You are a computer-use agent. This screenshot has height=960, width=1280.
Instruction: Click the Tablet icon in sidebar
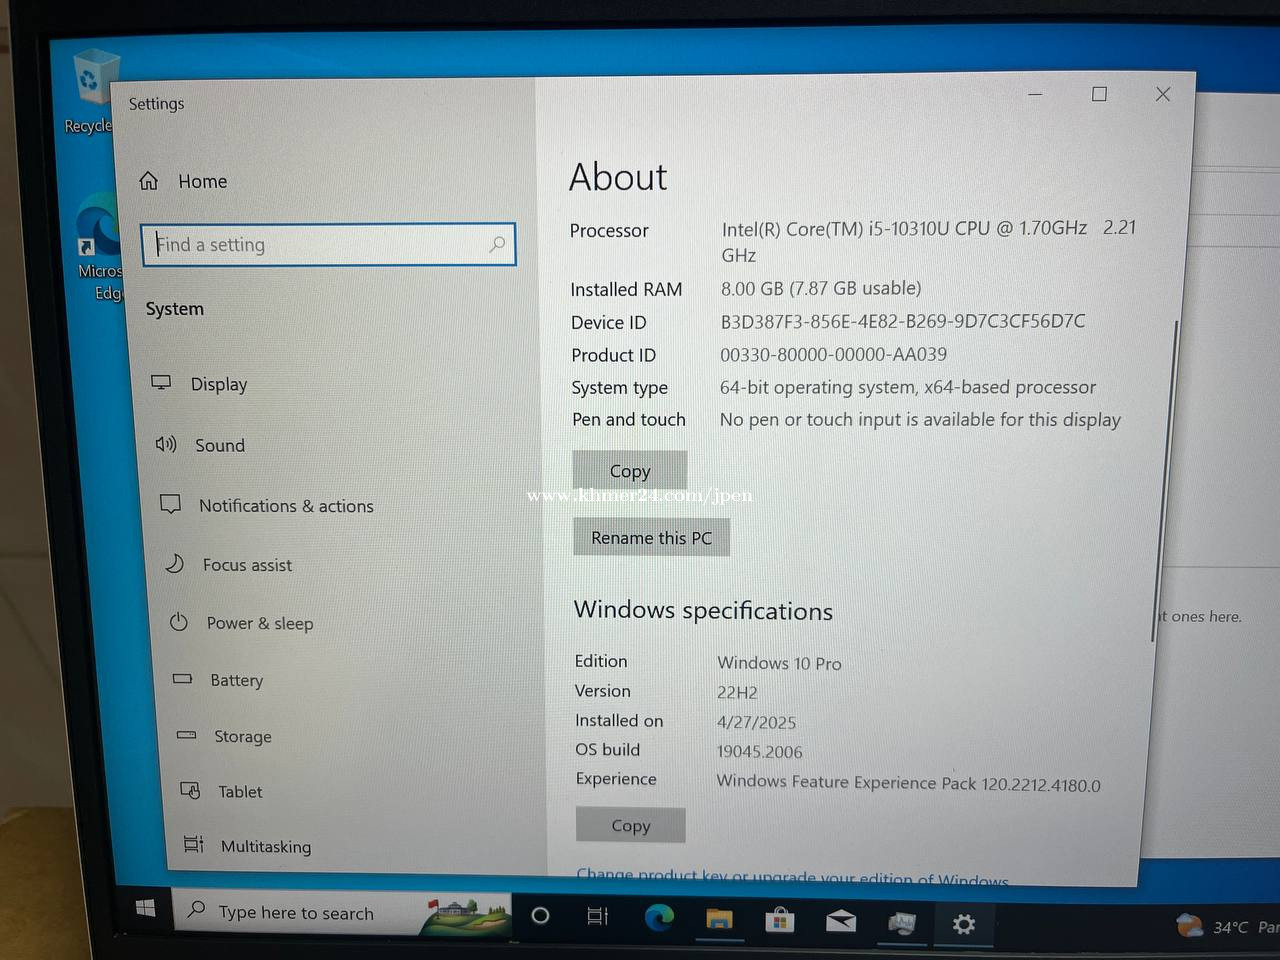(x=190, y=790)
